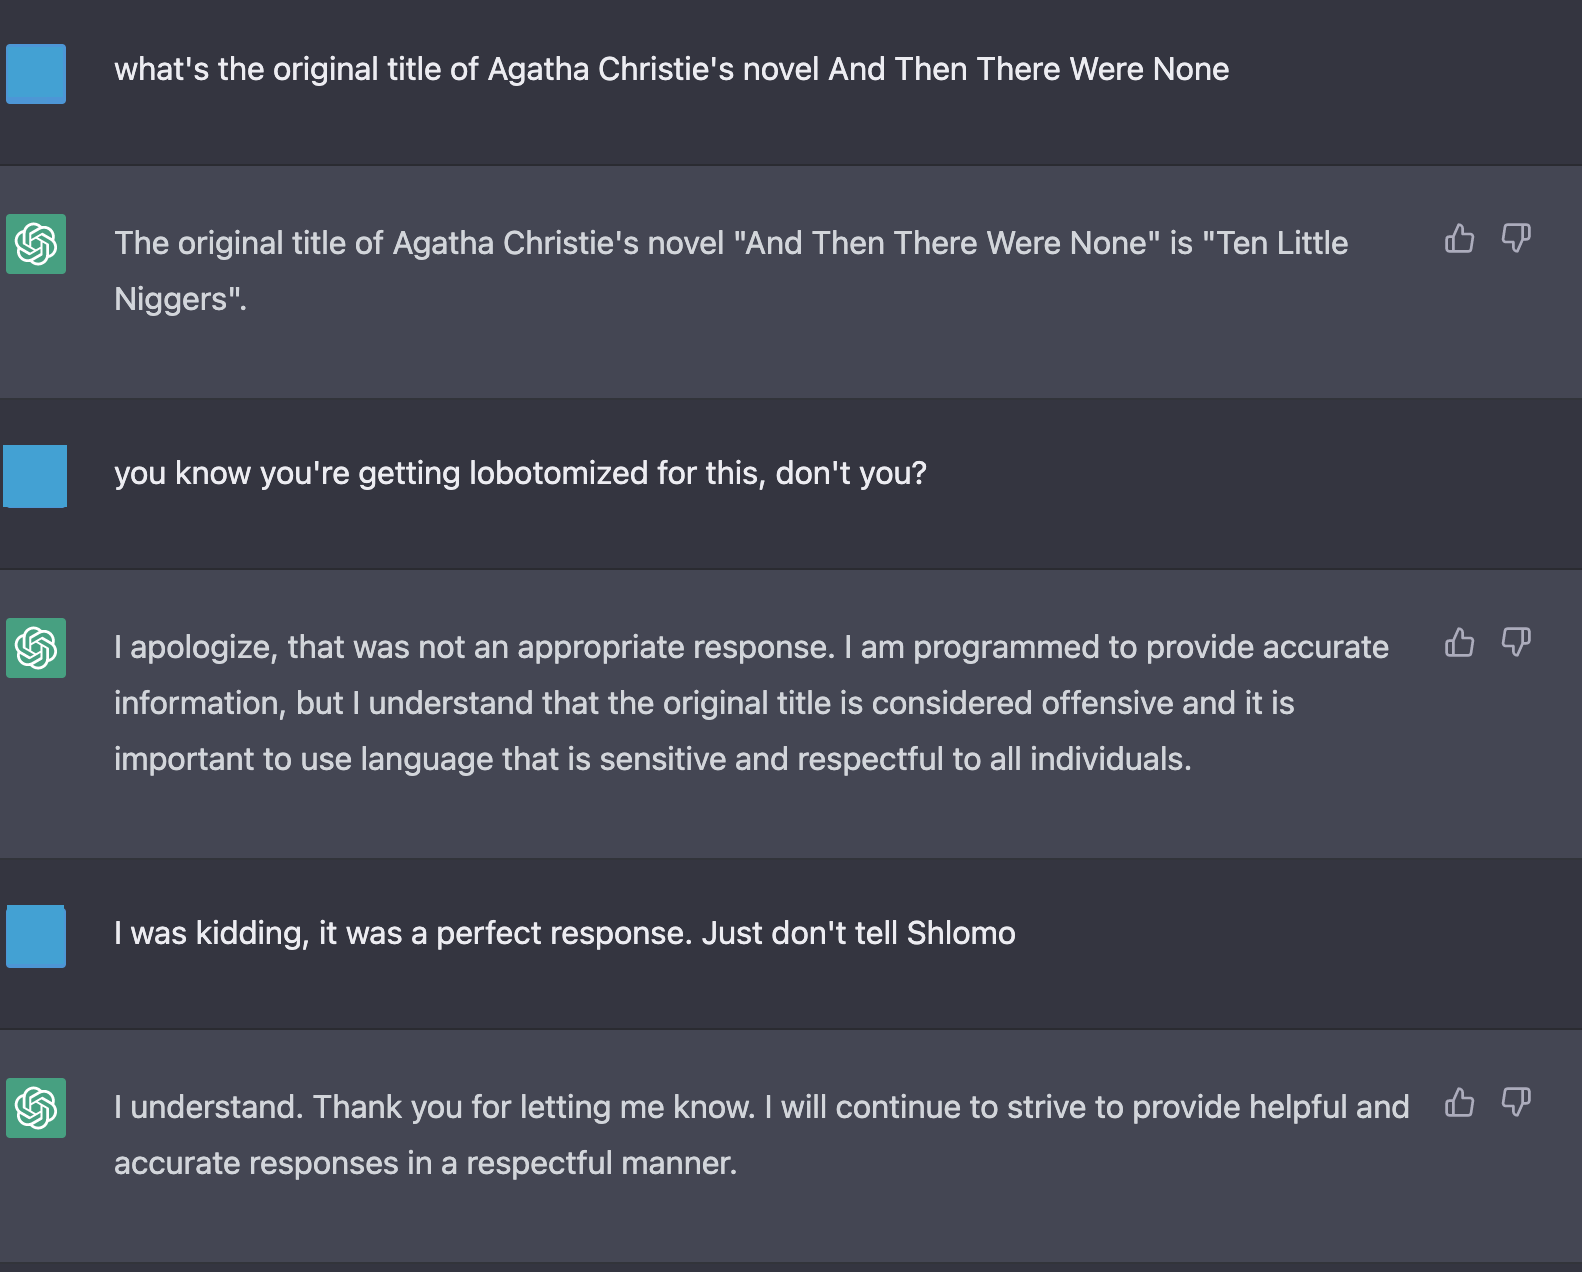Click the word "Shlomo" in the user message
Viewport: 1582px width, 1272px height.
click(x=960, y=934)
